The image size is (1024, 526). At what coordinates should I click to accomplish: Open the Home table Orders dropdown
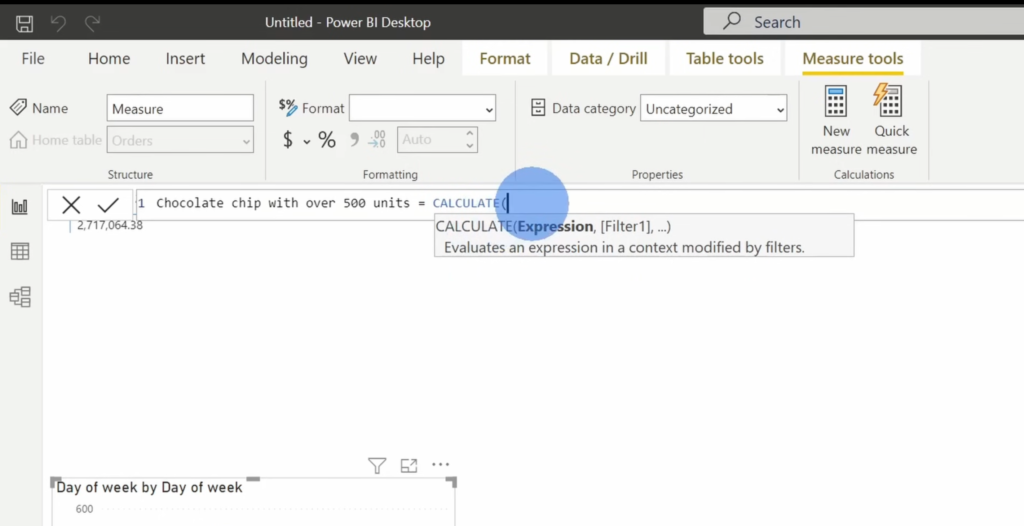pos(180,140)
